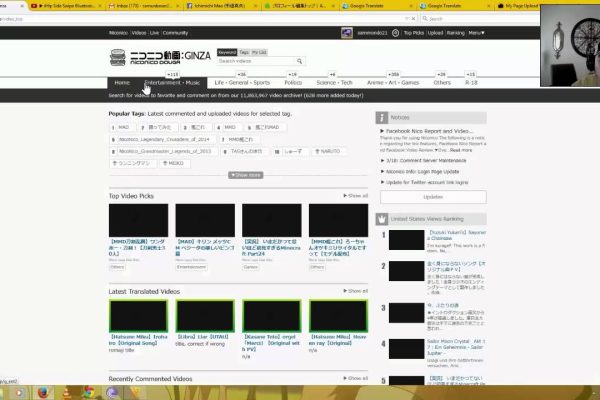Open the user avatar icon next to the username
The width and height of the screenshot is (600, 400).
click(347, 33)
